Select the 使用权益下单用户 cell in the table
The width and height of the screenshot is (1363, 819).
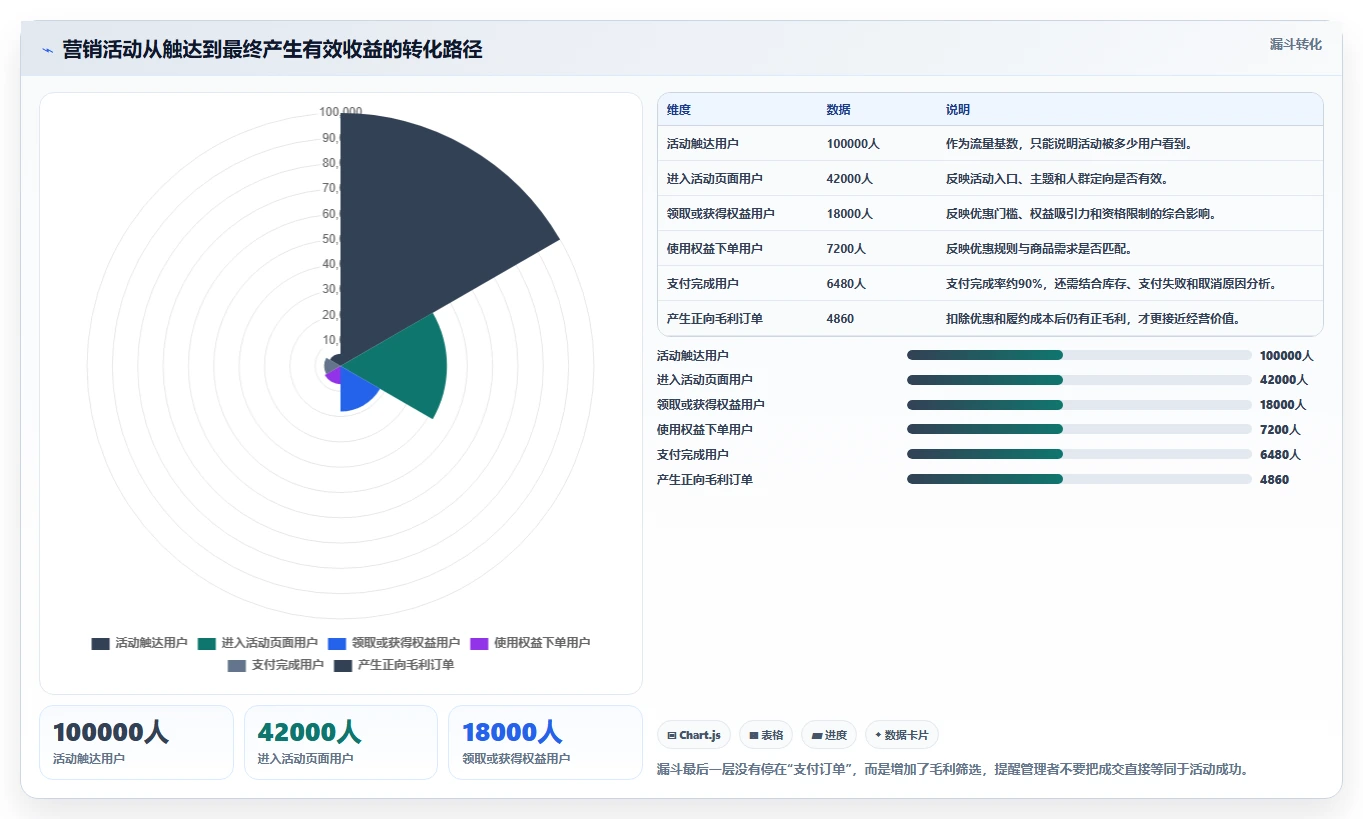pos(715,249)
